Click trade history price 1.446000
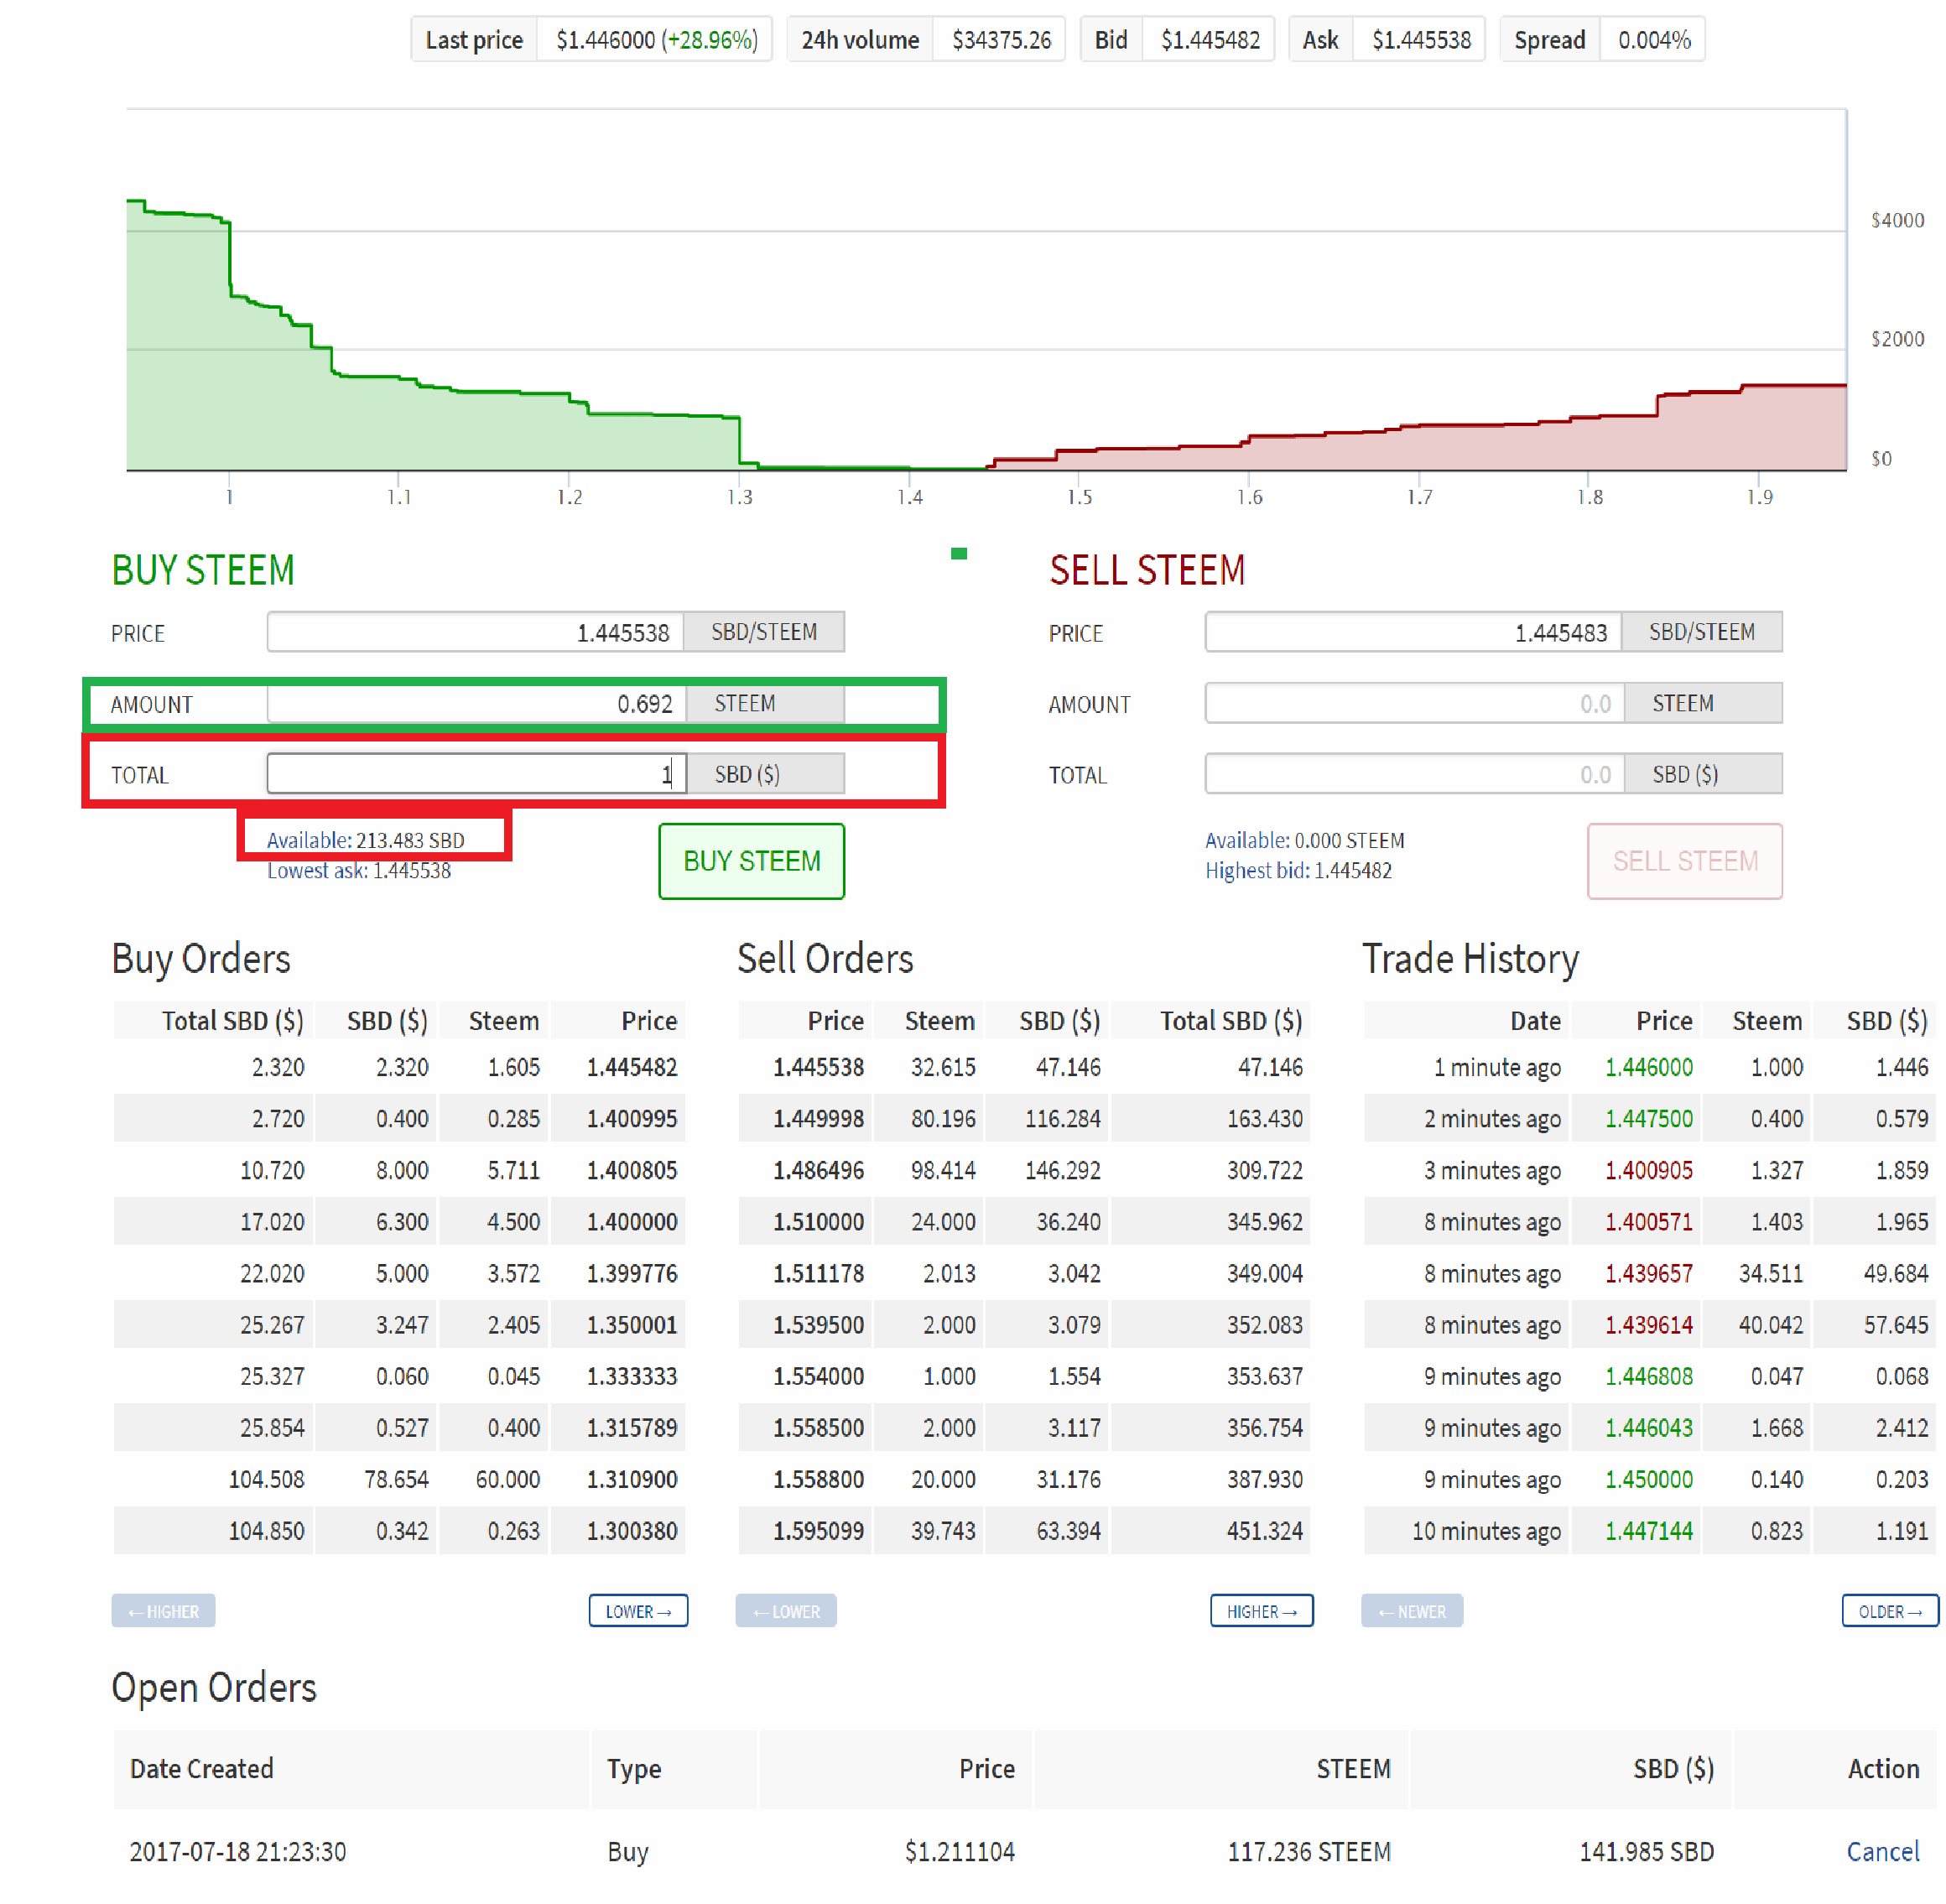Viewport: 1946px width, 1904px height. point(1648,1067)
